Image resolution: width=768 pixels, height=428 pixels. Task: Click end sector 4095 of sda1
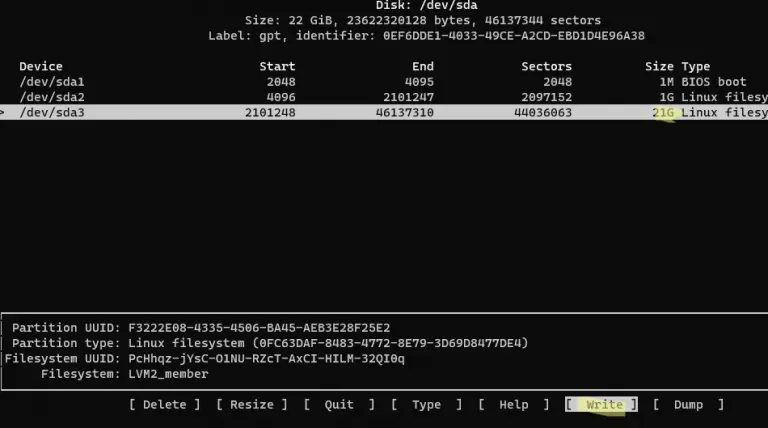point(419,82)
